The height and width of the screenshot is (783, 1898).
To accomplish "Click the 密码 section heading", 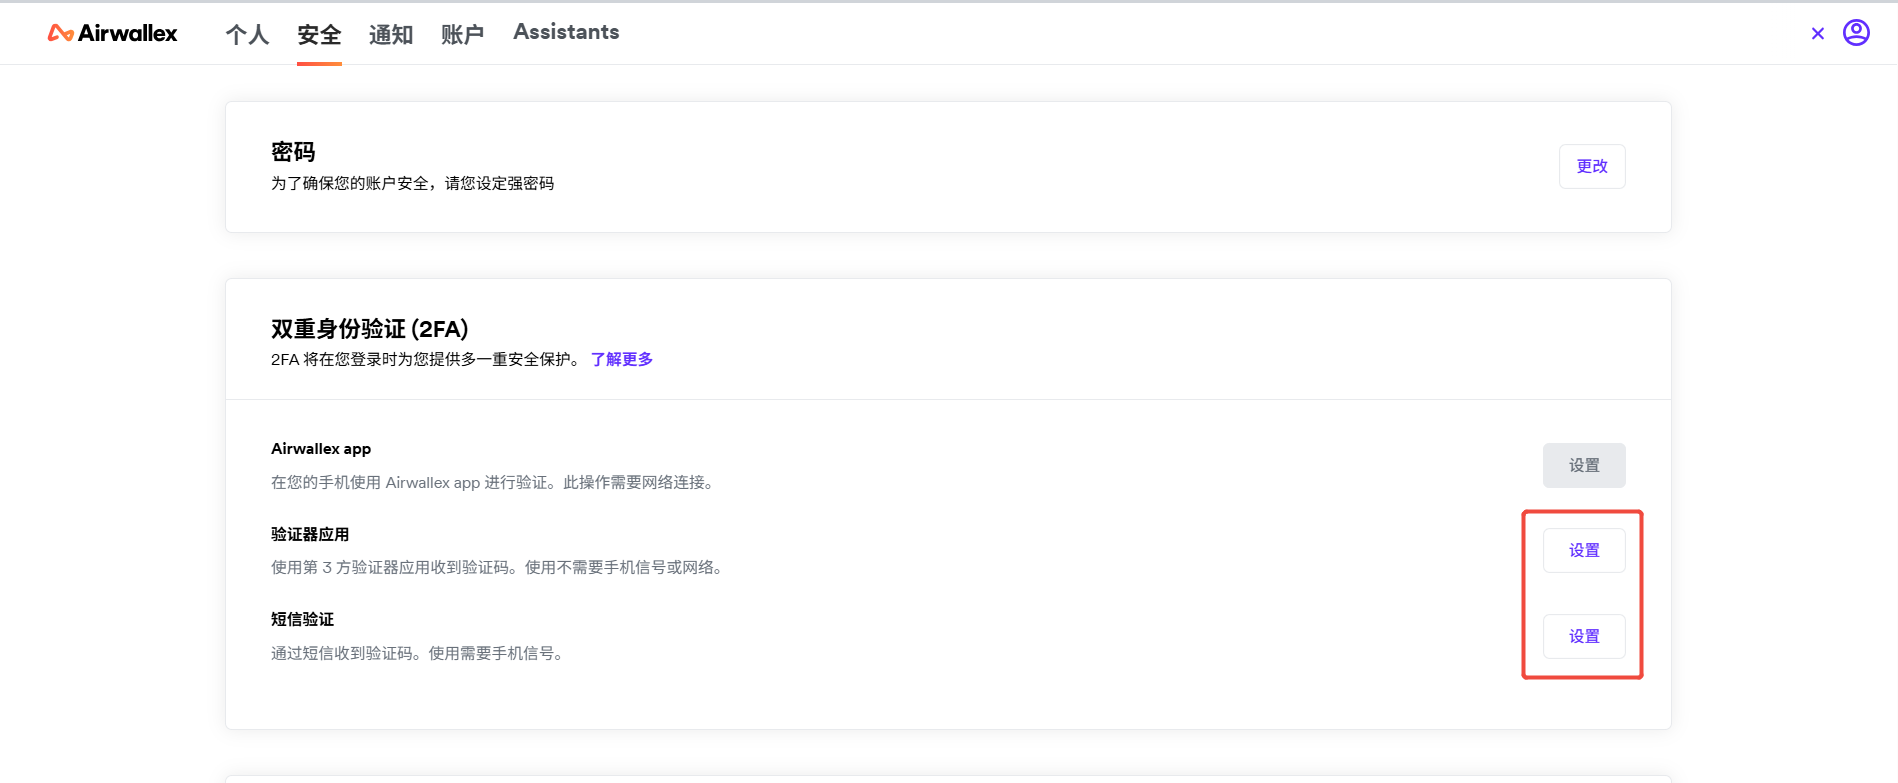I will (x=293, y=152).
